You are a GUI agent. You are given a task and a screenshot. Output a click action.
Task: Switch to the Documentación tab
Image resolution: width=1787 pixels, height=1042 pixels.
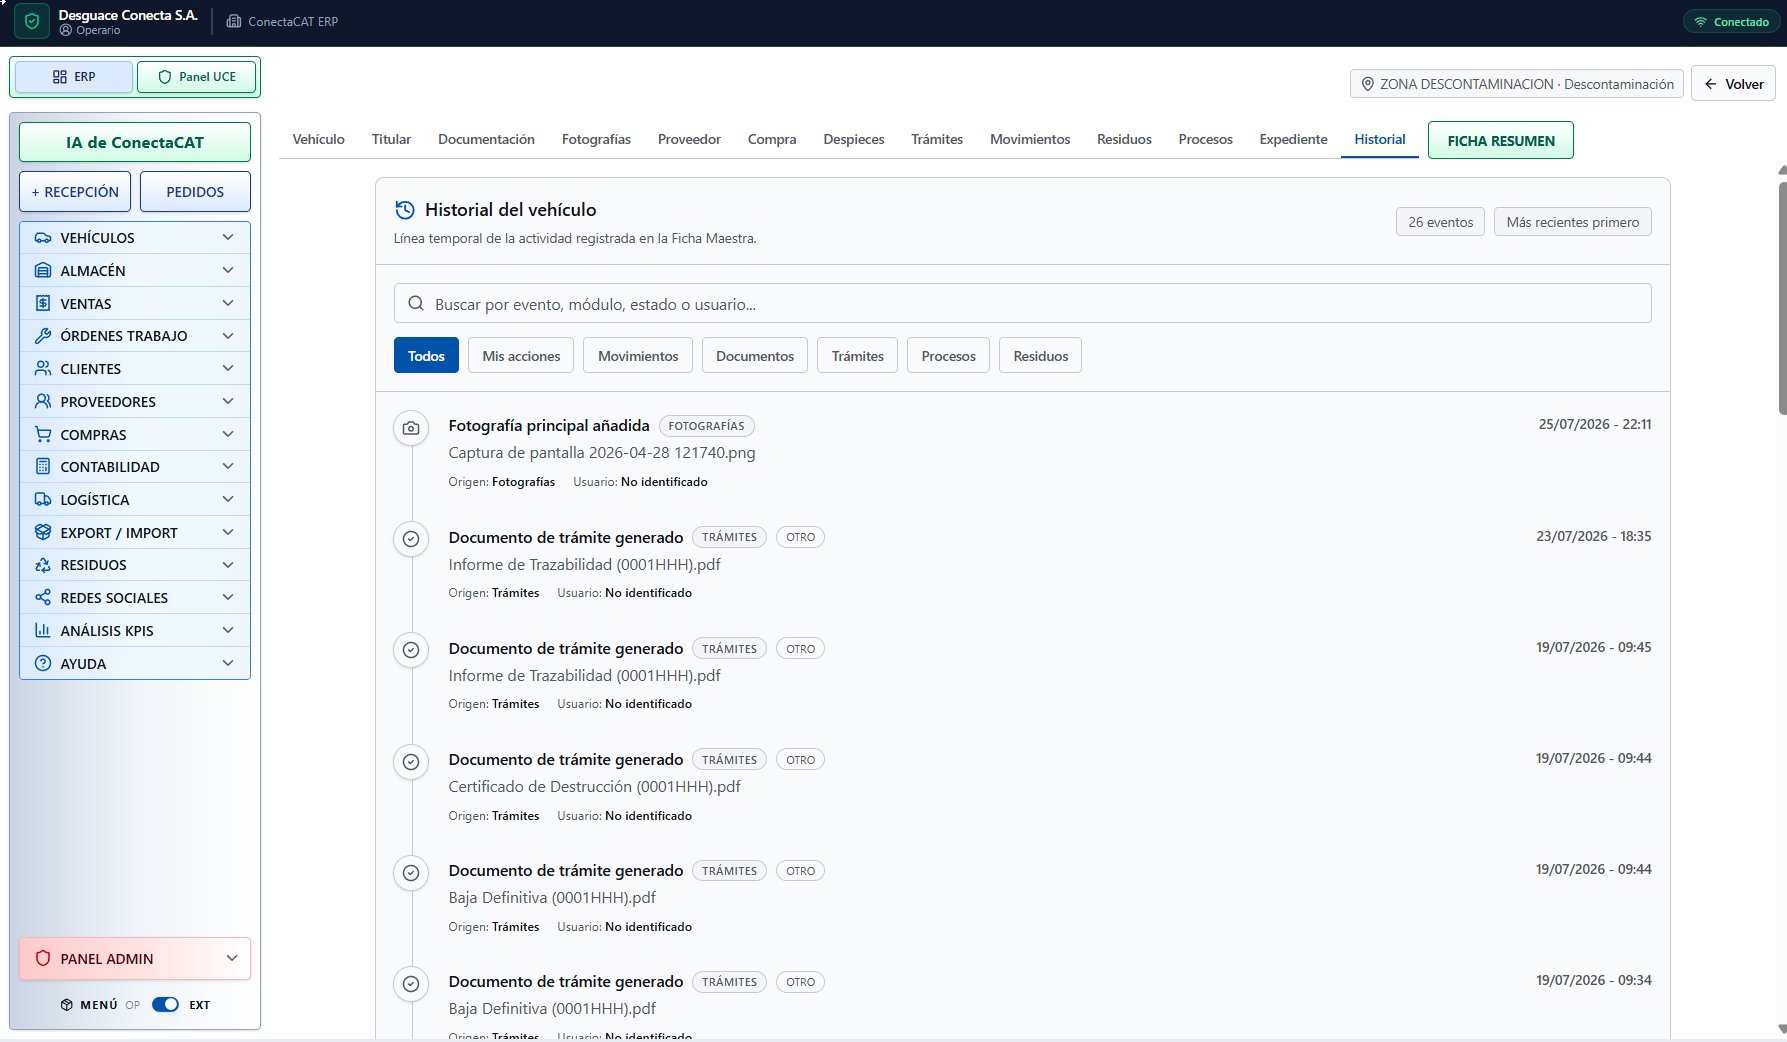(x=486, y=140)
